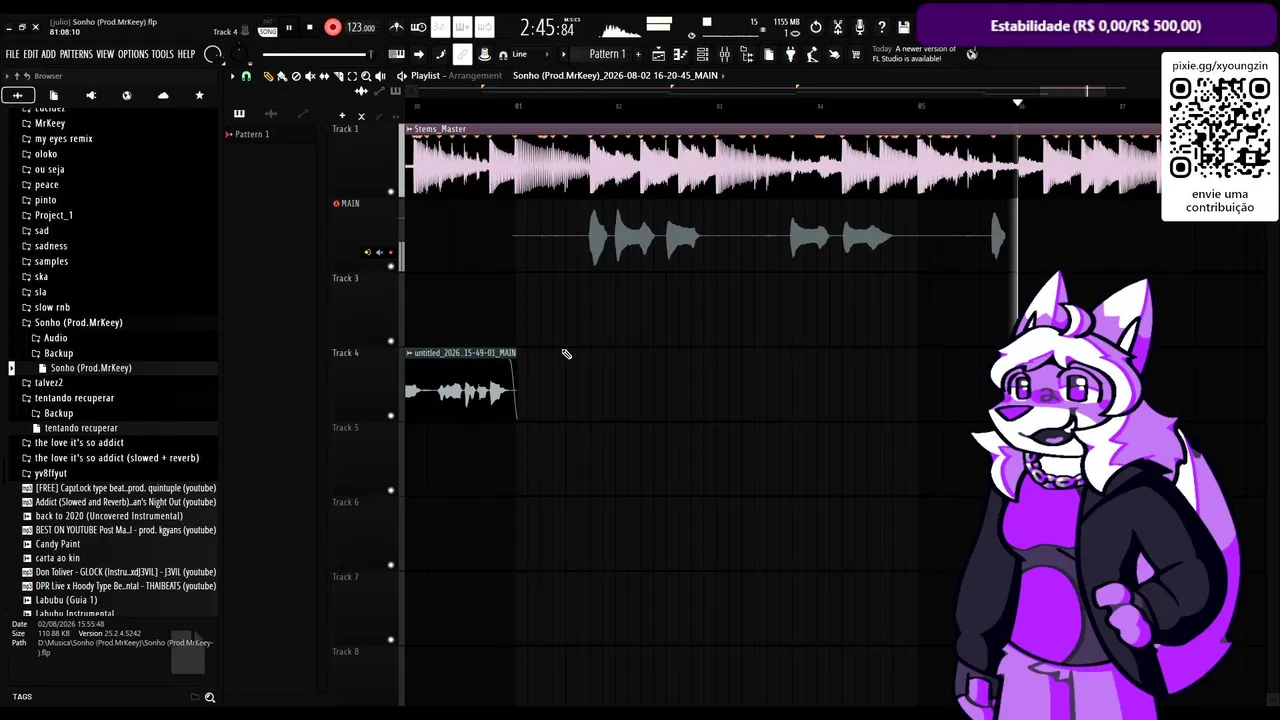This screenshot has height=720, width=1280.
Task: Mute Track 5 using its dot
Action: pos(391,490)
